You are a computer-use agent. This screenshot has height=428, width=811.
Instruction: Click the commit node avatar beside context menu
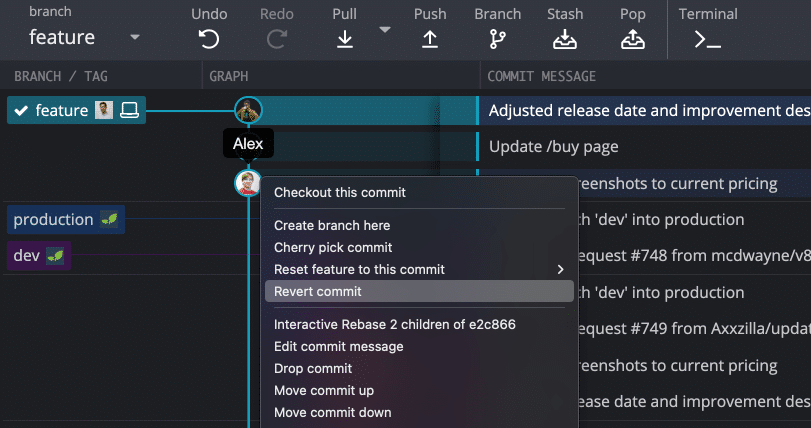pos(247,183)
